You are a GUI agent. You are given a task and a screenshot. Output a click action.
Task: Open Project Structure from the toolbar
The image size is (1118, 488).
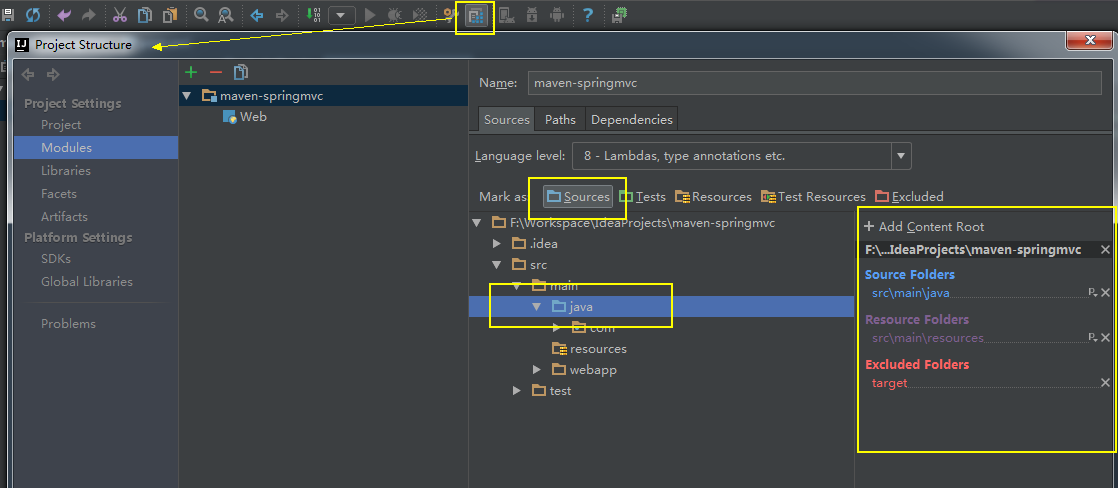tap(475, 16)
